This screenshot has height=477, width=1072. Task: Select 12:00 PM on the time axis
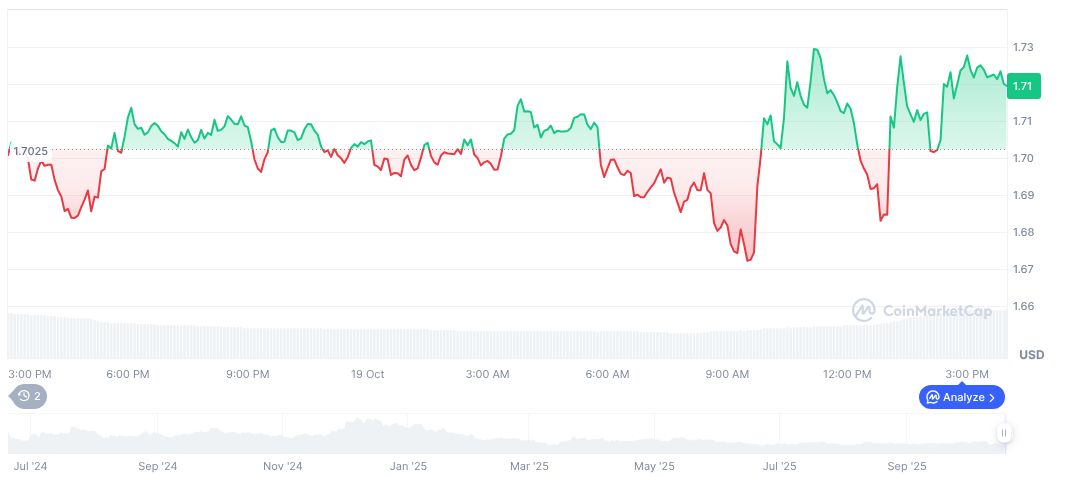(x=847, y=374)
